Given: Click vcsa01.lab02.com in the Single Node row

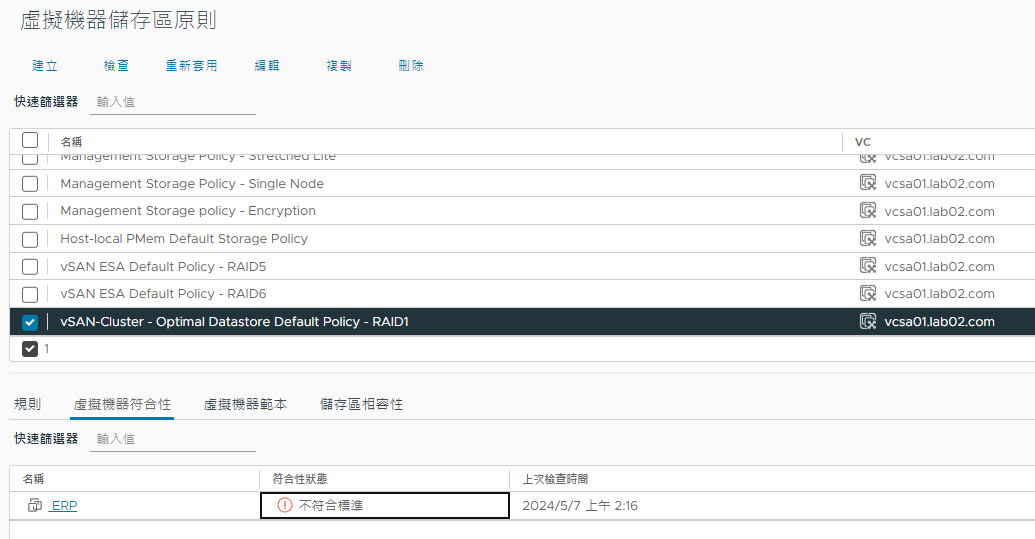Looking at the screenshot, I should [939, 184].
